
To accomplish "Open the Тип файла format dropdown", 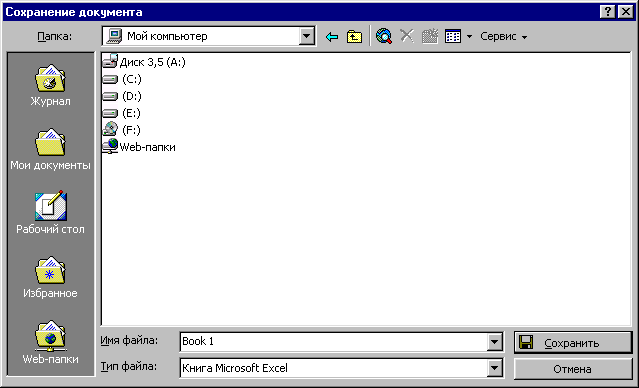I will pos(494,368).
